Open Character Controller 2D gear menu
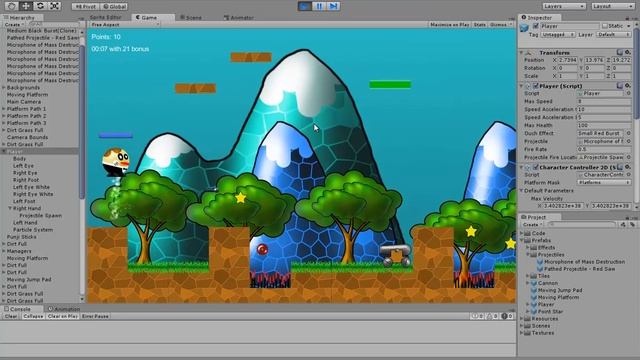 tap(628, 167)
